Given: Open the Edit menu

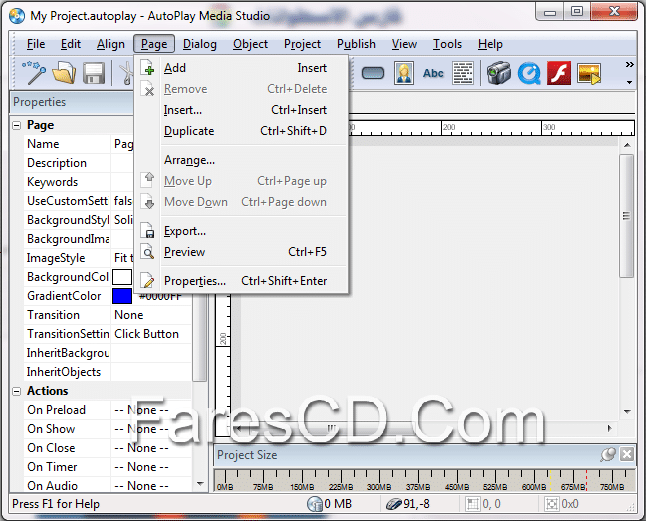Looking at the screenshot, I should pyautogui.click(x=71, y=44).
